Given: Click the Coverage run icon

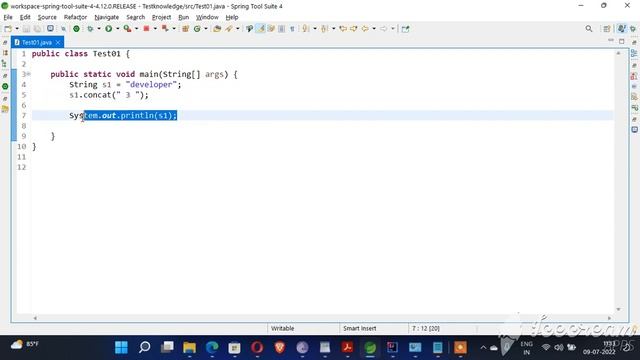Looking at the screenshot, I should point(127,29).
